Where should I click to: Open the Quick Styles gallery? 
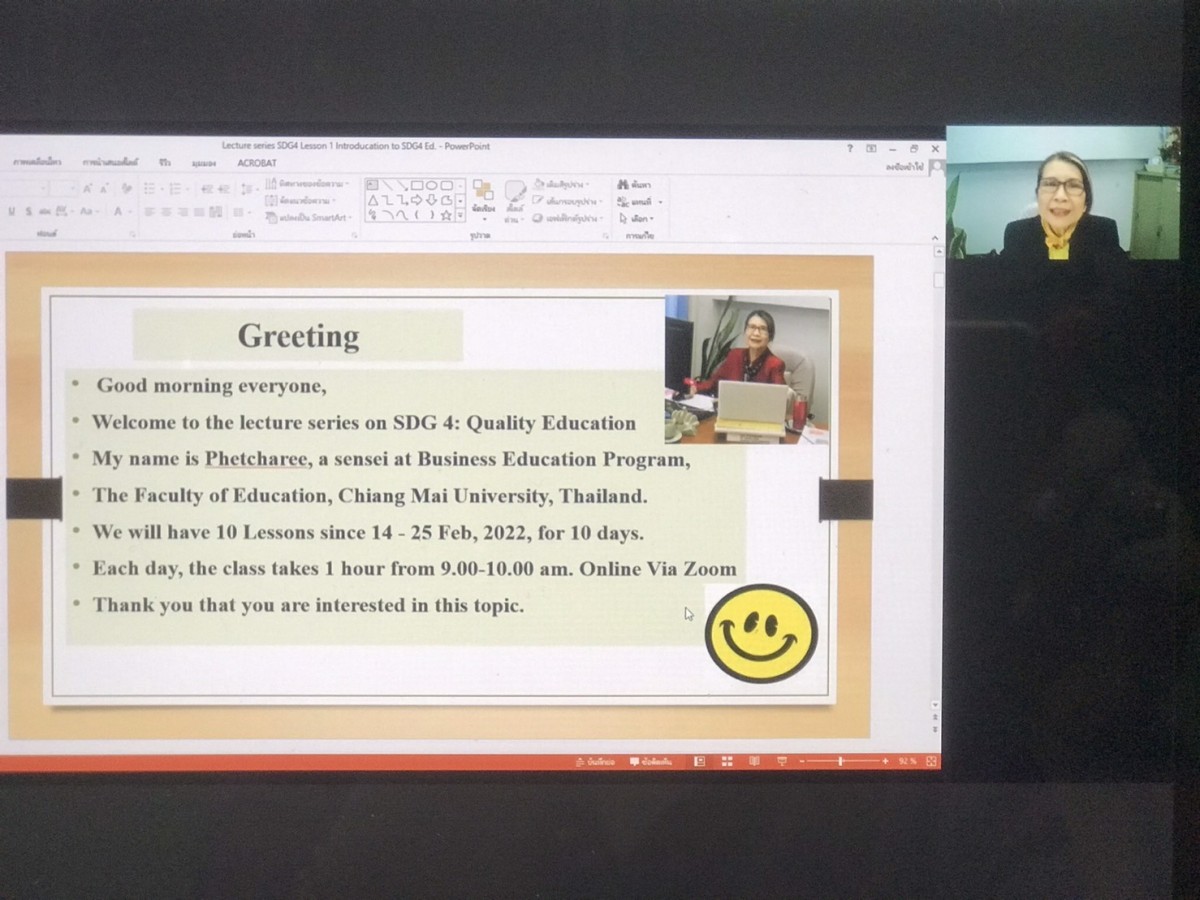[x=515, y=200]
